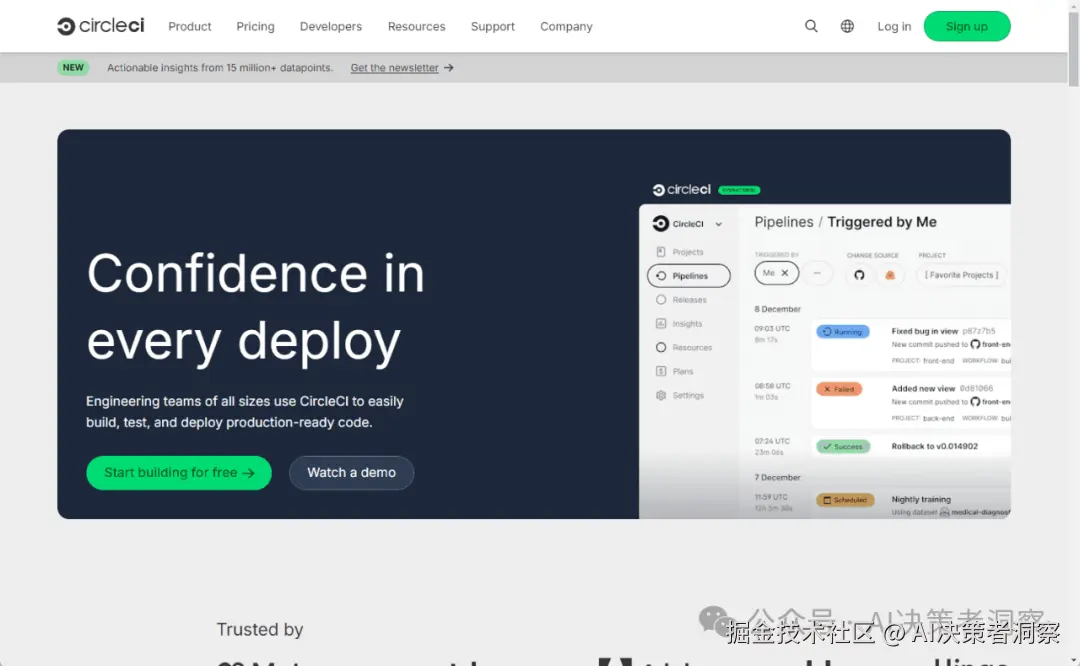Expand the CircleCI organization dropdown in preview
This screenshot has height=666, width=1080.
tap(718, 224)
